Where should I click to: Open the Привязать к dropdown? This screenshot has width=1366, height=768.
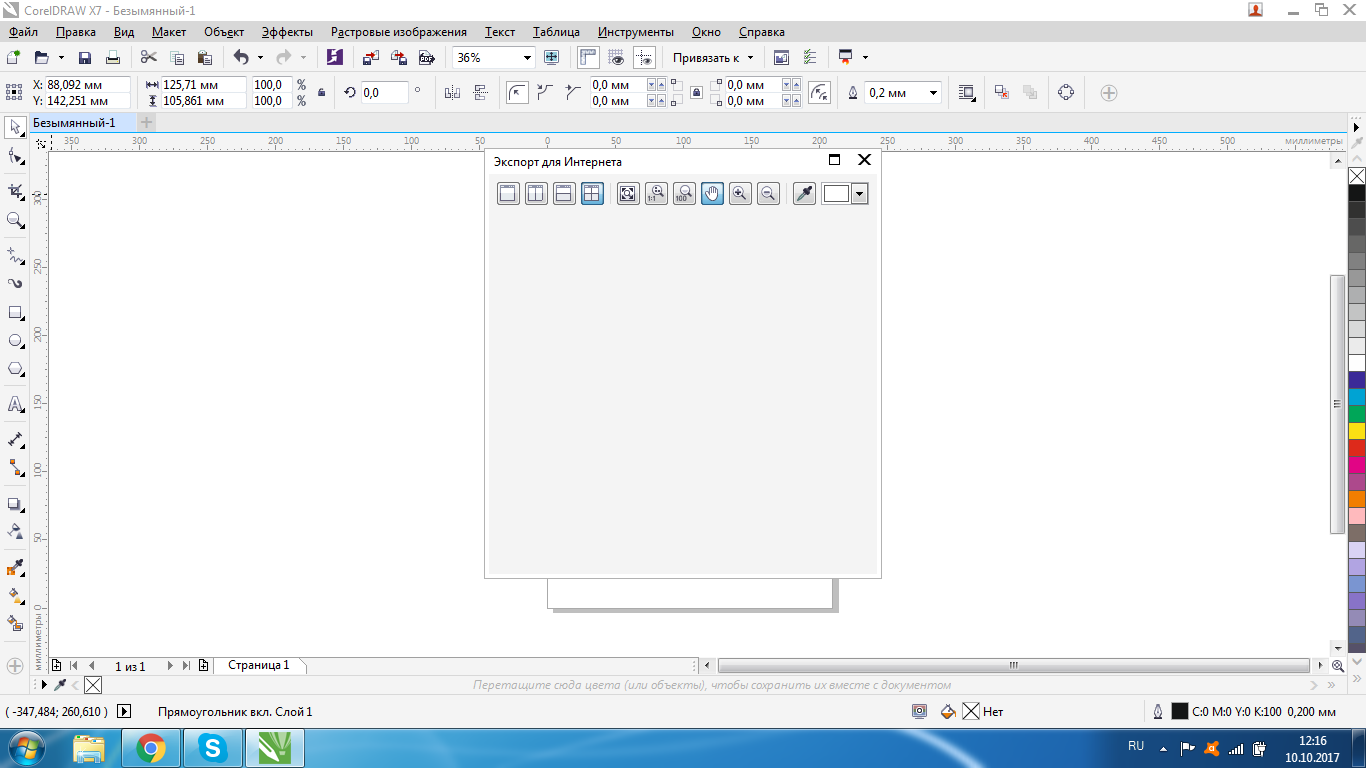tap(714, 58)
